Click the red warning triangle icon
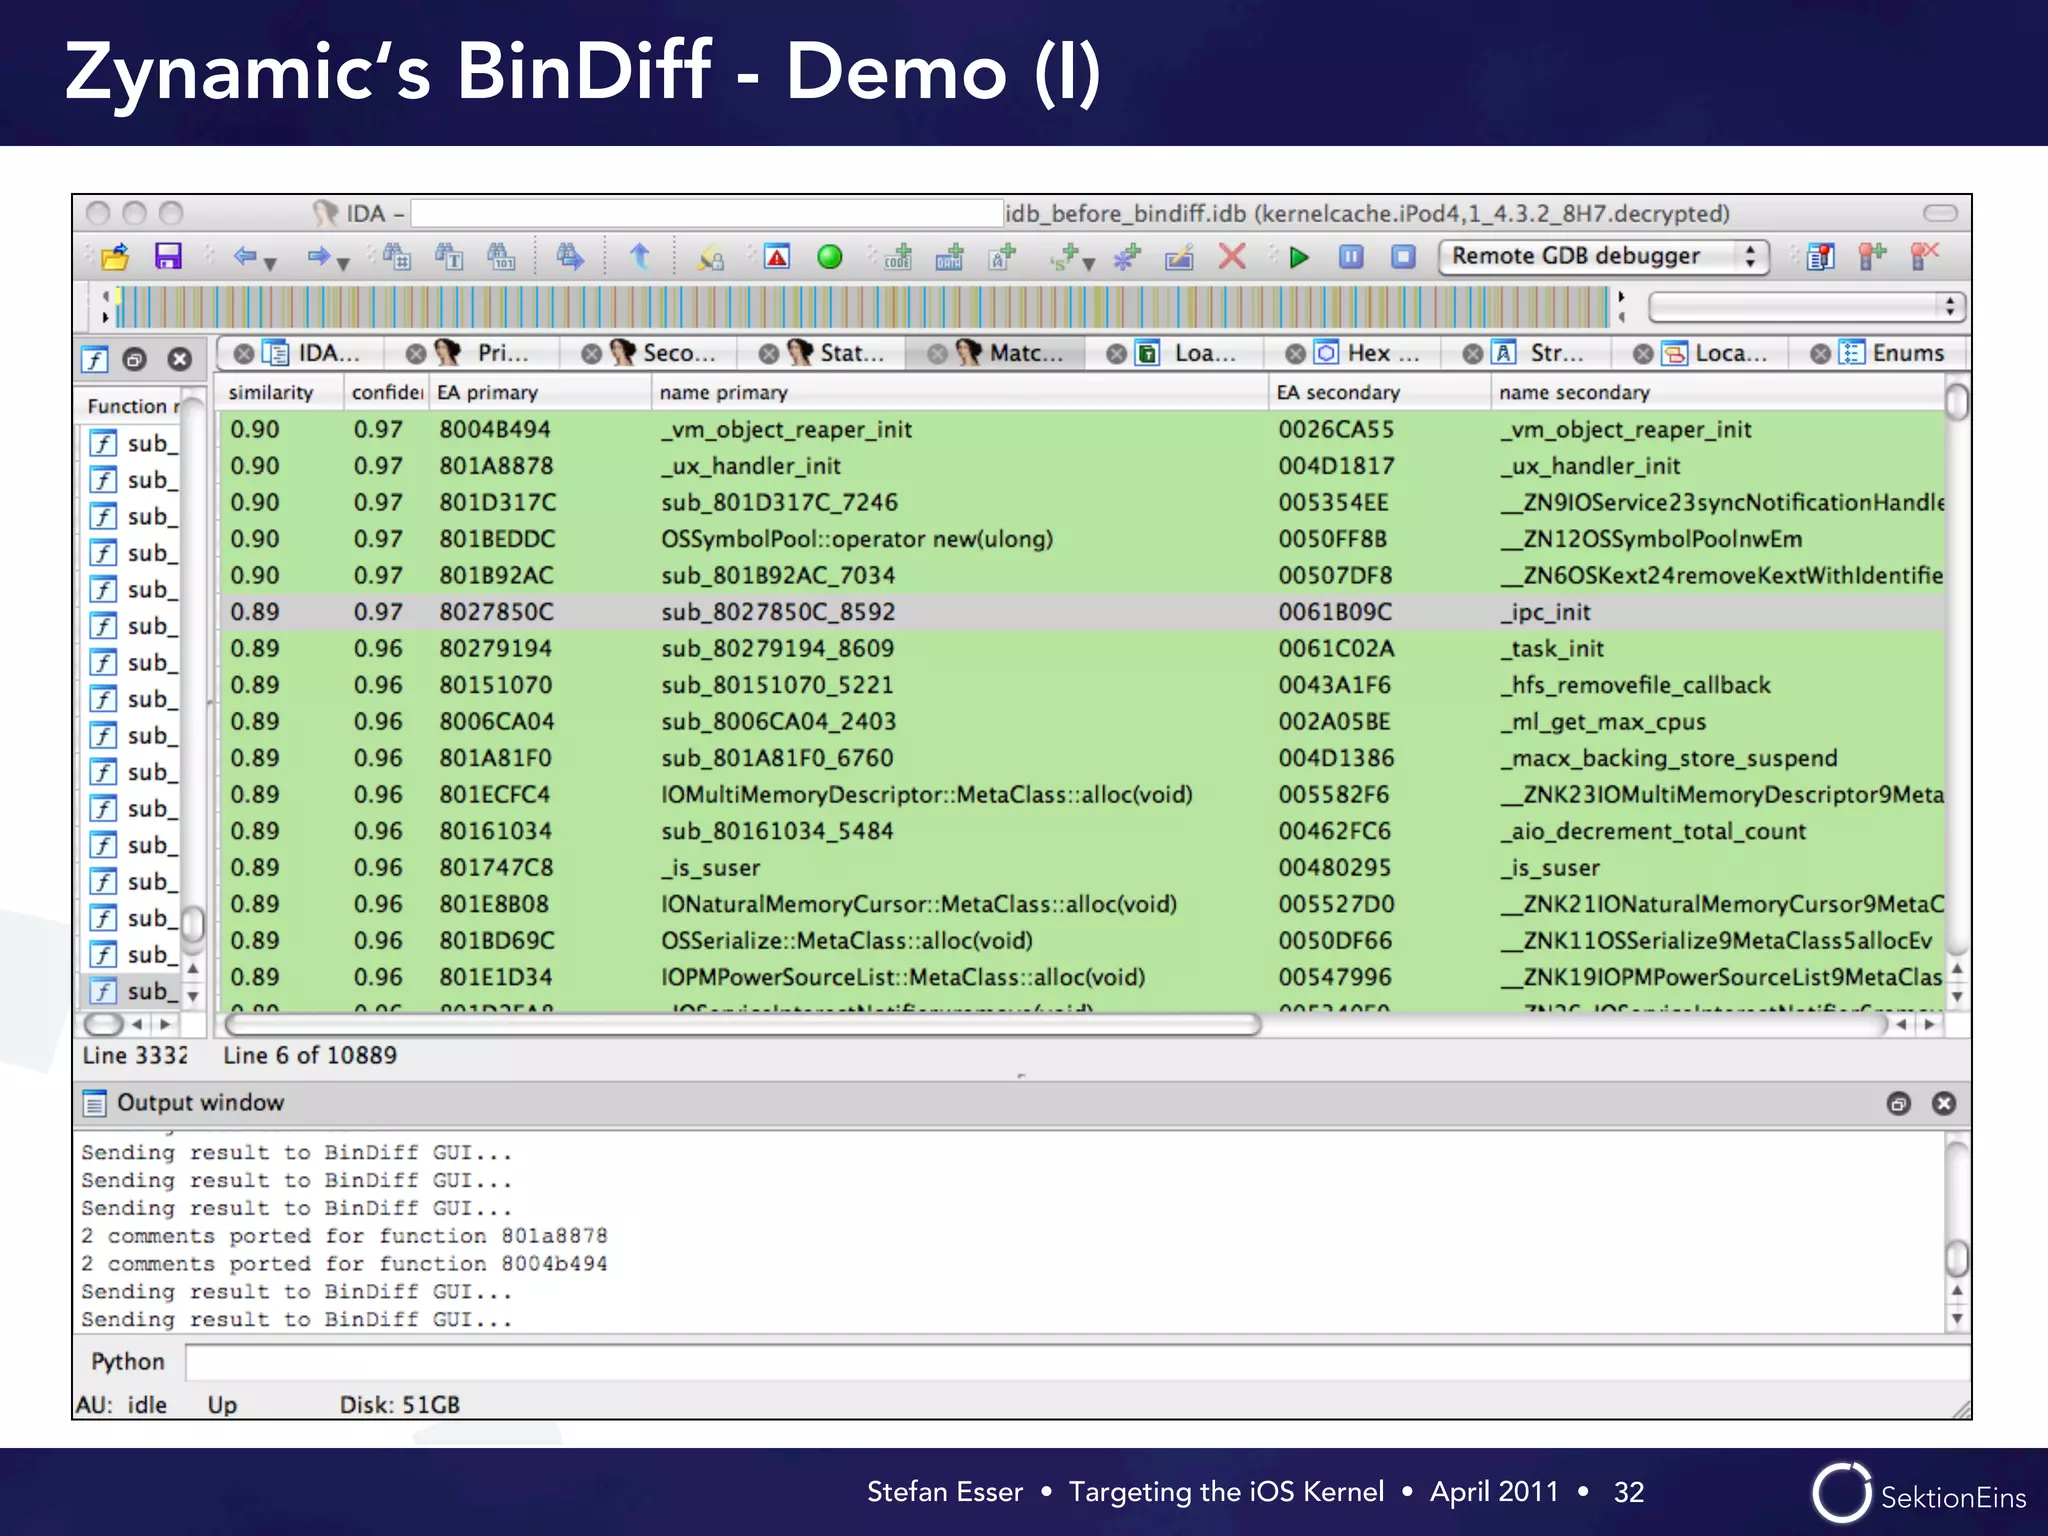The width and height of the screenshot is (2048, 1536). click(777, 257)
